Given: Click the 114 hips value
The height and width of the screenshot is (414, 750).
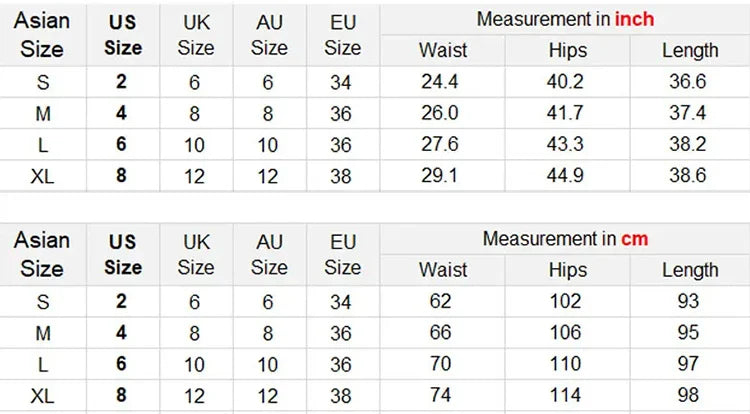Looking at the screenshot, I should [567, 395].
